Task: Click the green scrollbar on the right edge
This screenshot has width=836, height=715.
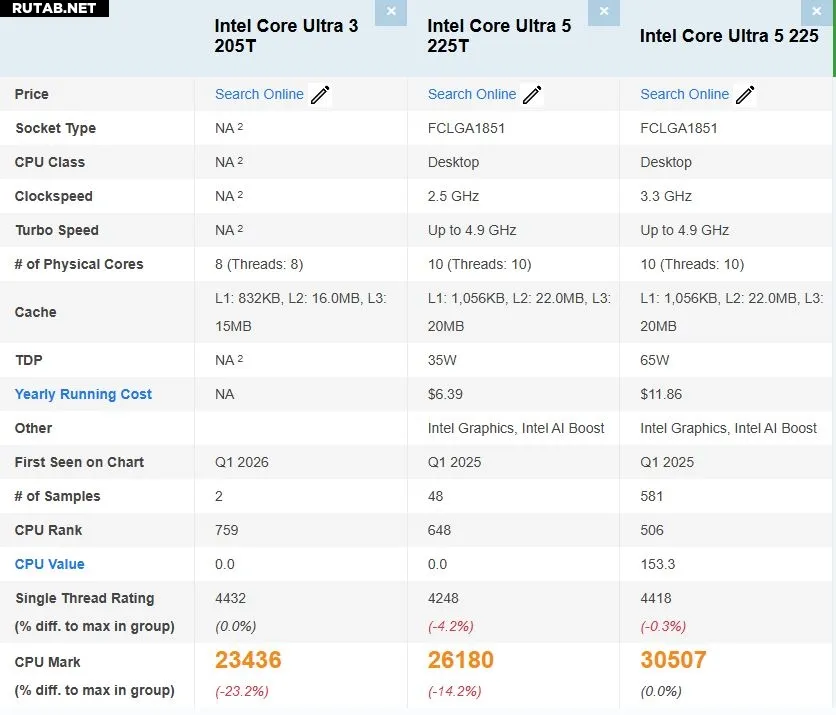Action: [833, 38]
